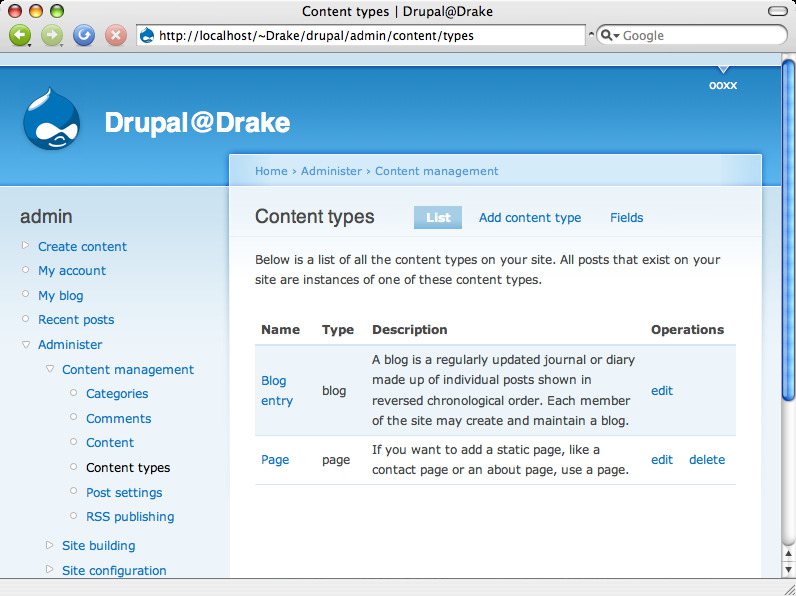Open My account in sidebar
796x596 pixels.
click(x=72, y=271)
